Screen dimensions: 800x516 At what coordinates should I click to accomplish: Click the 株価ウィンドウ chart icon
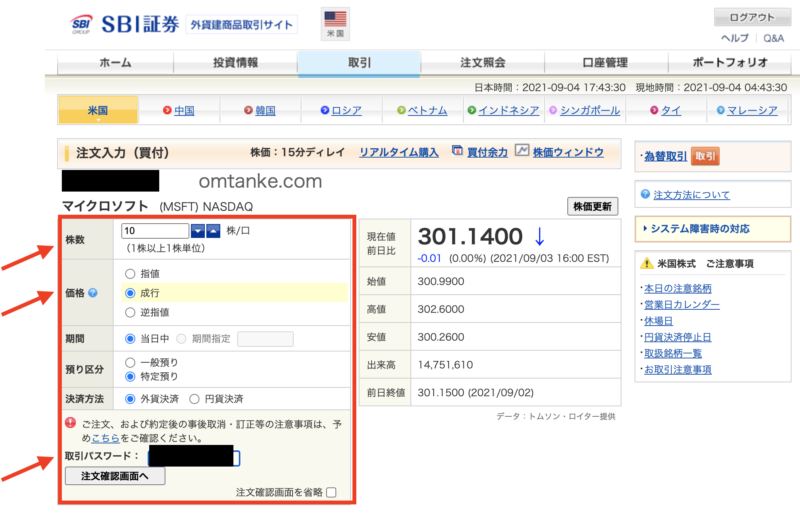(x=521, y=150)
